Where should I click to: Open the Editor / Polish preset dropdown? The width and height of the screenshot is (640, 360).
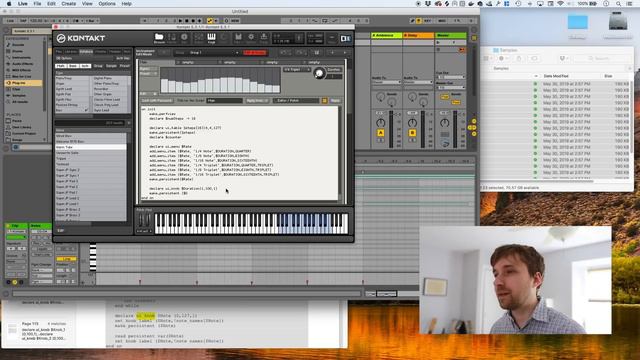(x=296, y=100)
